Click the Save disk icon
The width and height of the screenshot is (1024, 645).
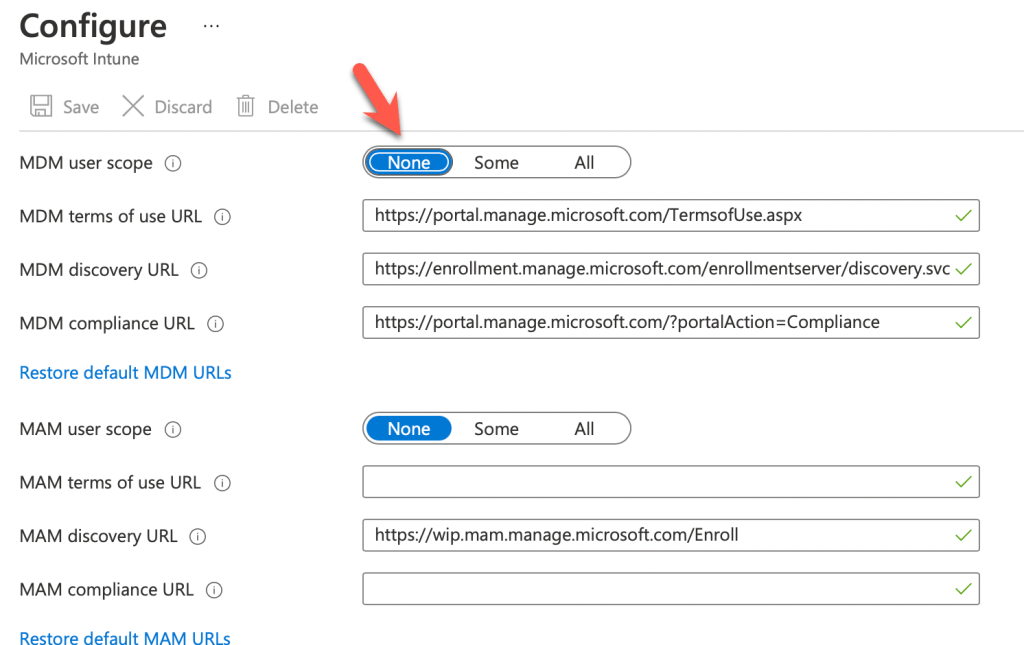point(41,107)
